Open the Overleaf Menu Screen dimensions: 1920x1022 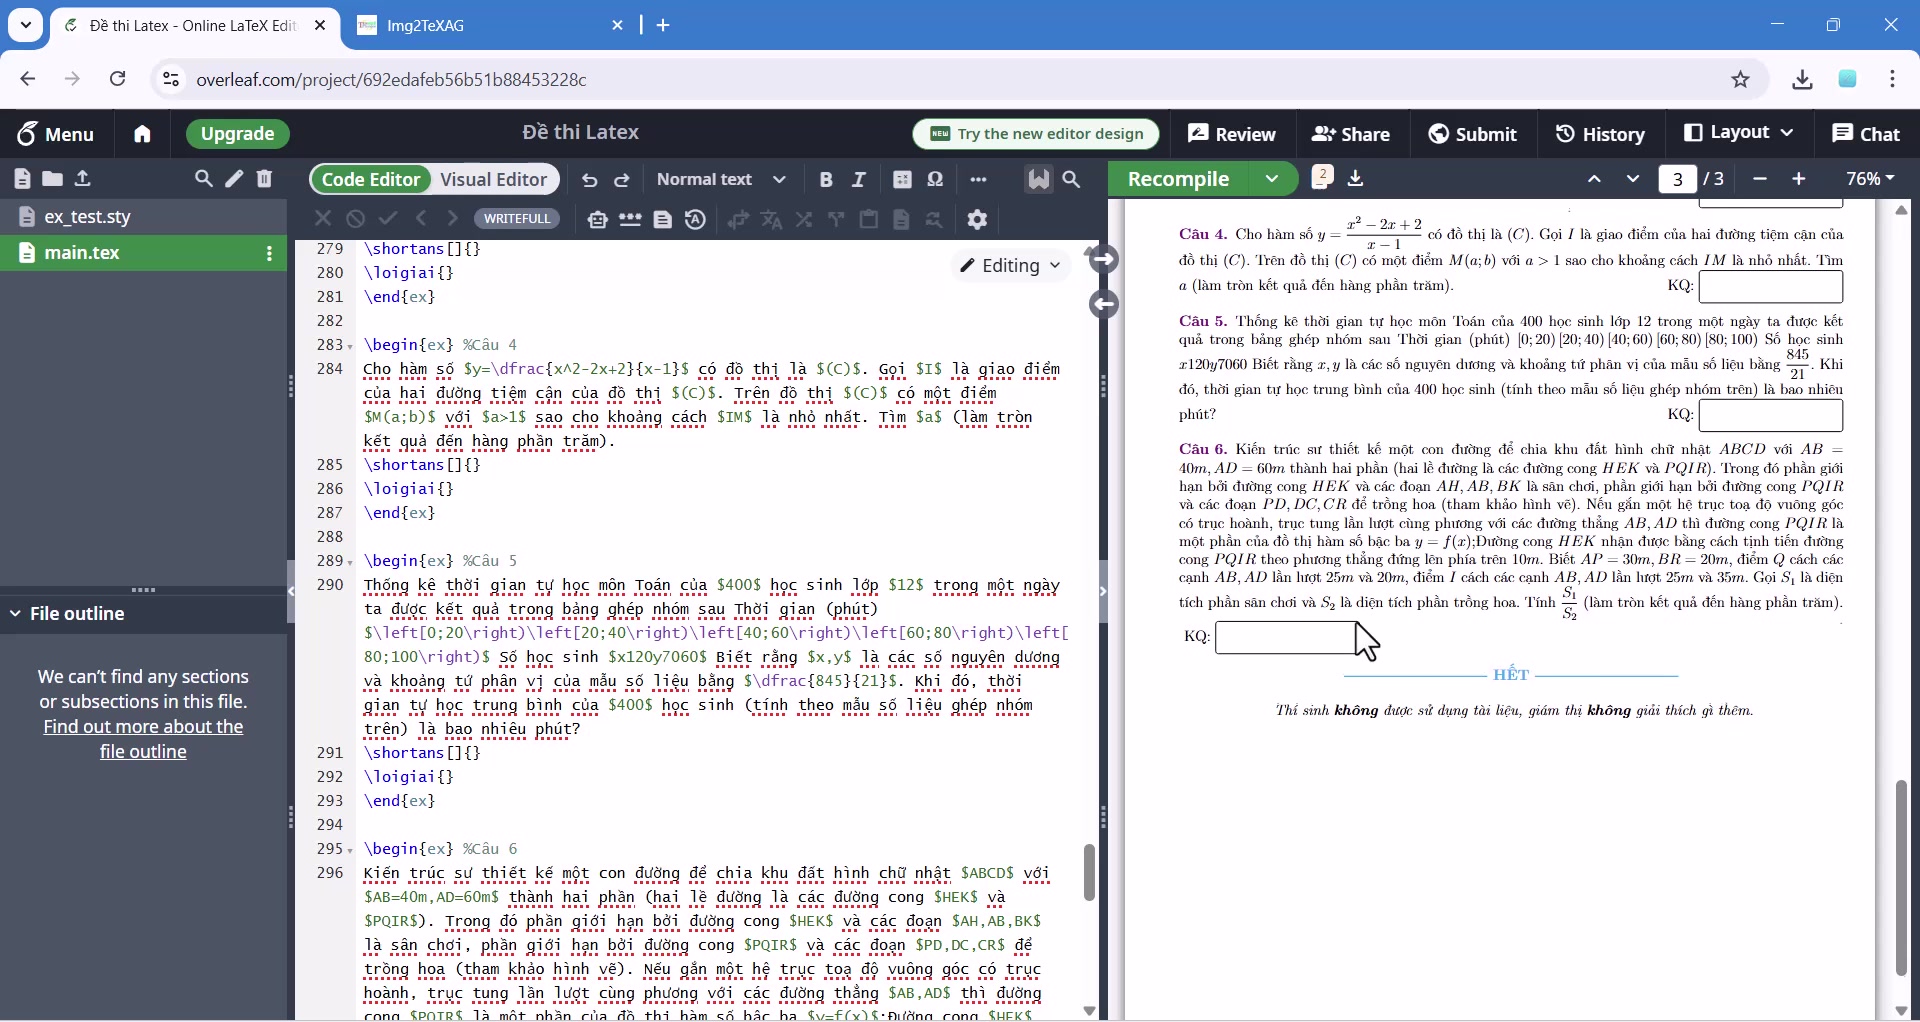tap(55, 134)
